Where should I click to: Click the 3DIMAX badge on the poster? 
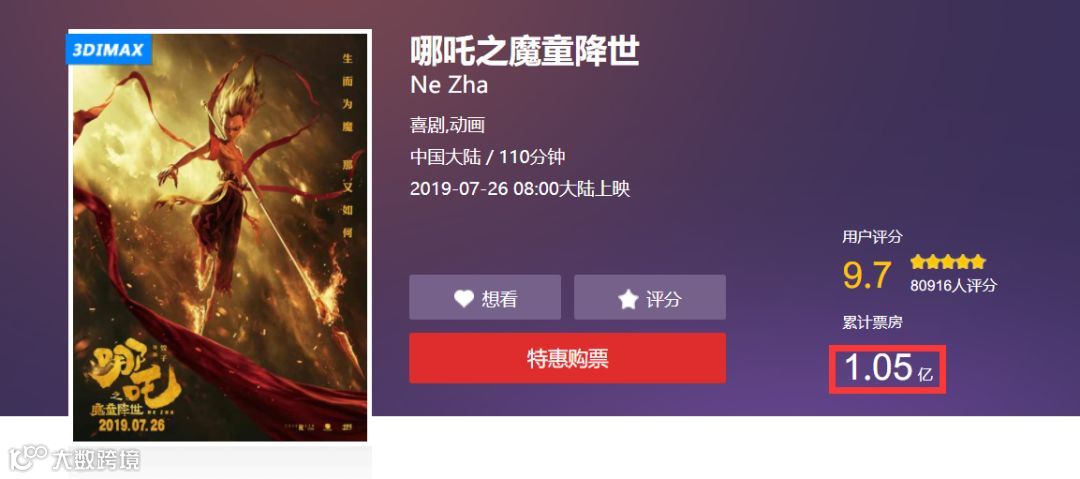[108, 50]
